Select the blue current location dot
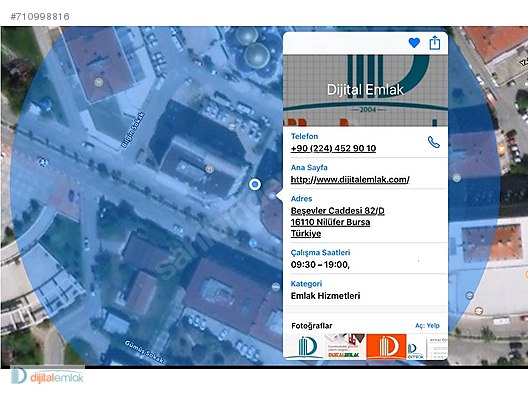This screenshot has width=528, height=396. (x=255, y=184)
